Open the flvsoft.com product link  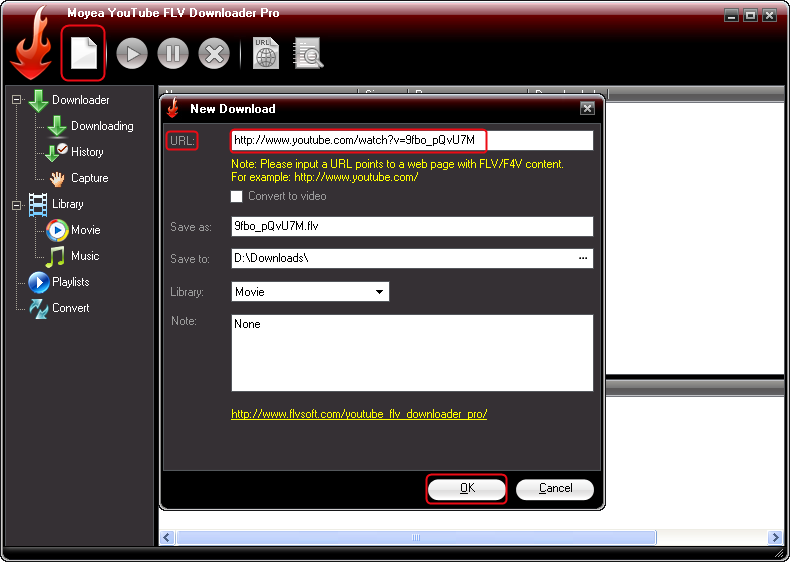pos(359,414)
